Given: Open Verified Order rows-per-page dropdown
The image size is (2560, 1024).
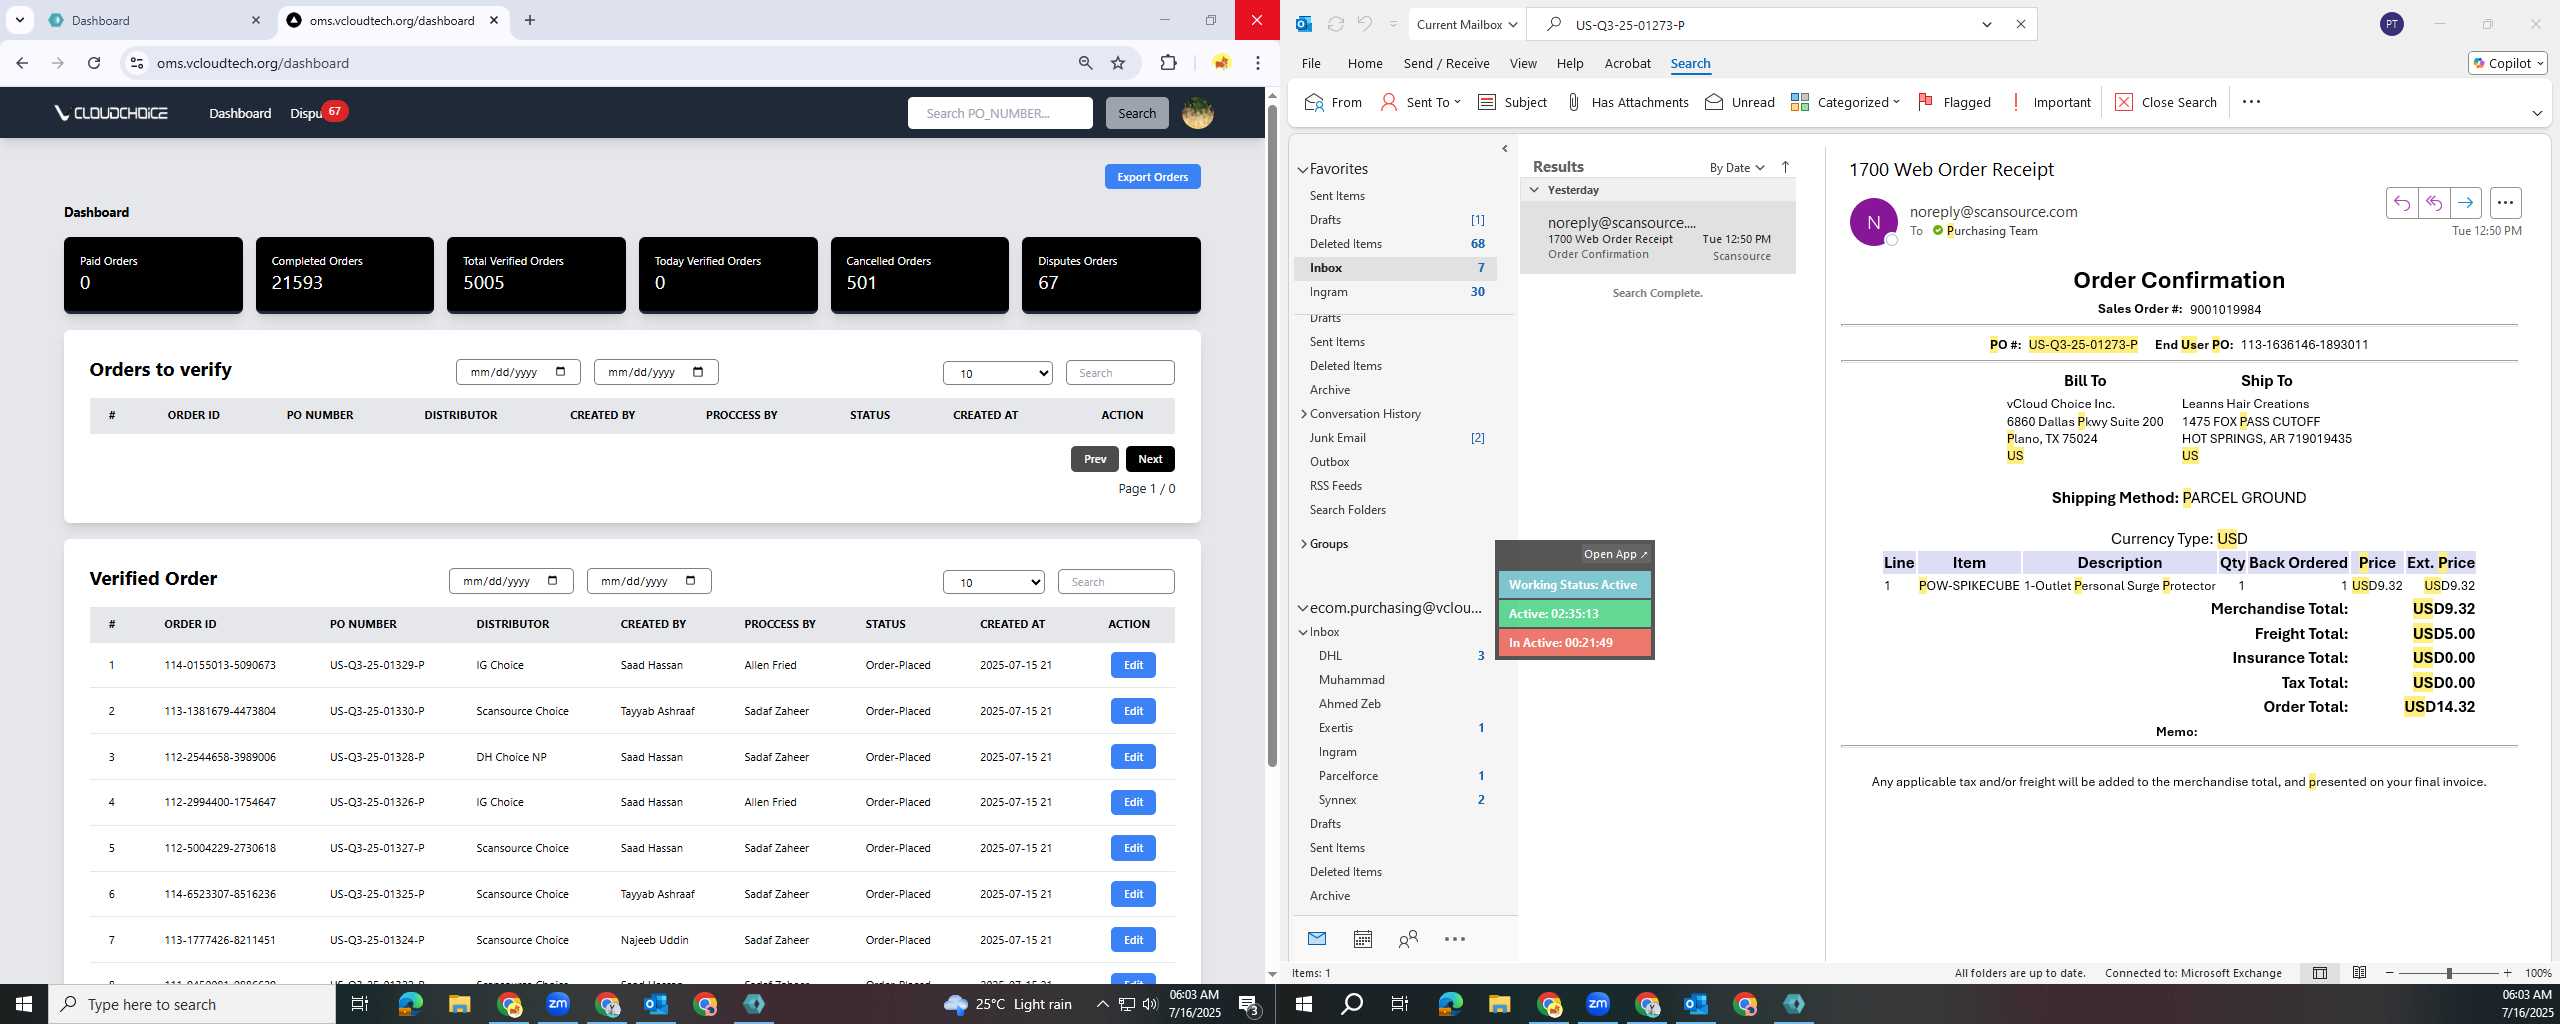Looking at the screenshot, I should pyautogui.click(x=994, y=582).
